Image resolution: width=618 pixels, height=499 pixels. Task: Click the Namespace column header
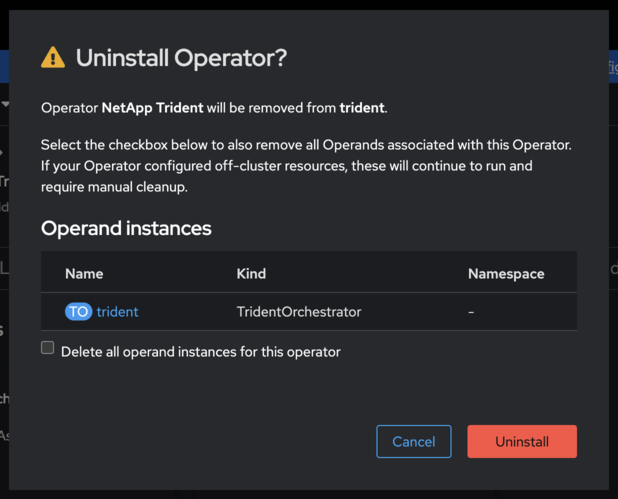506,273
